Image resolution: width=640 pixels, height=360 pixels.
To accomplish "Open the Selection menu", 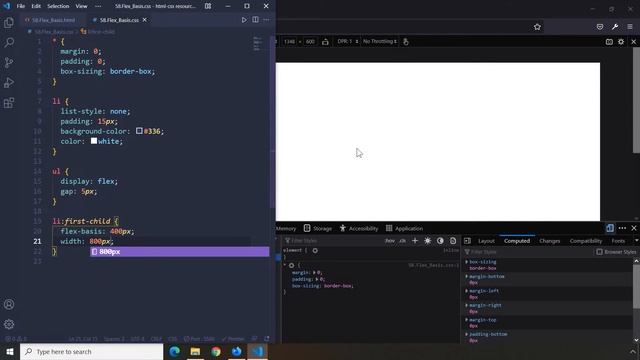I will [x=58, y=6].
